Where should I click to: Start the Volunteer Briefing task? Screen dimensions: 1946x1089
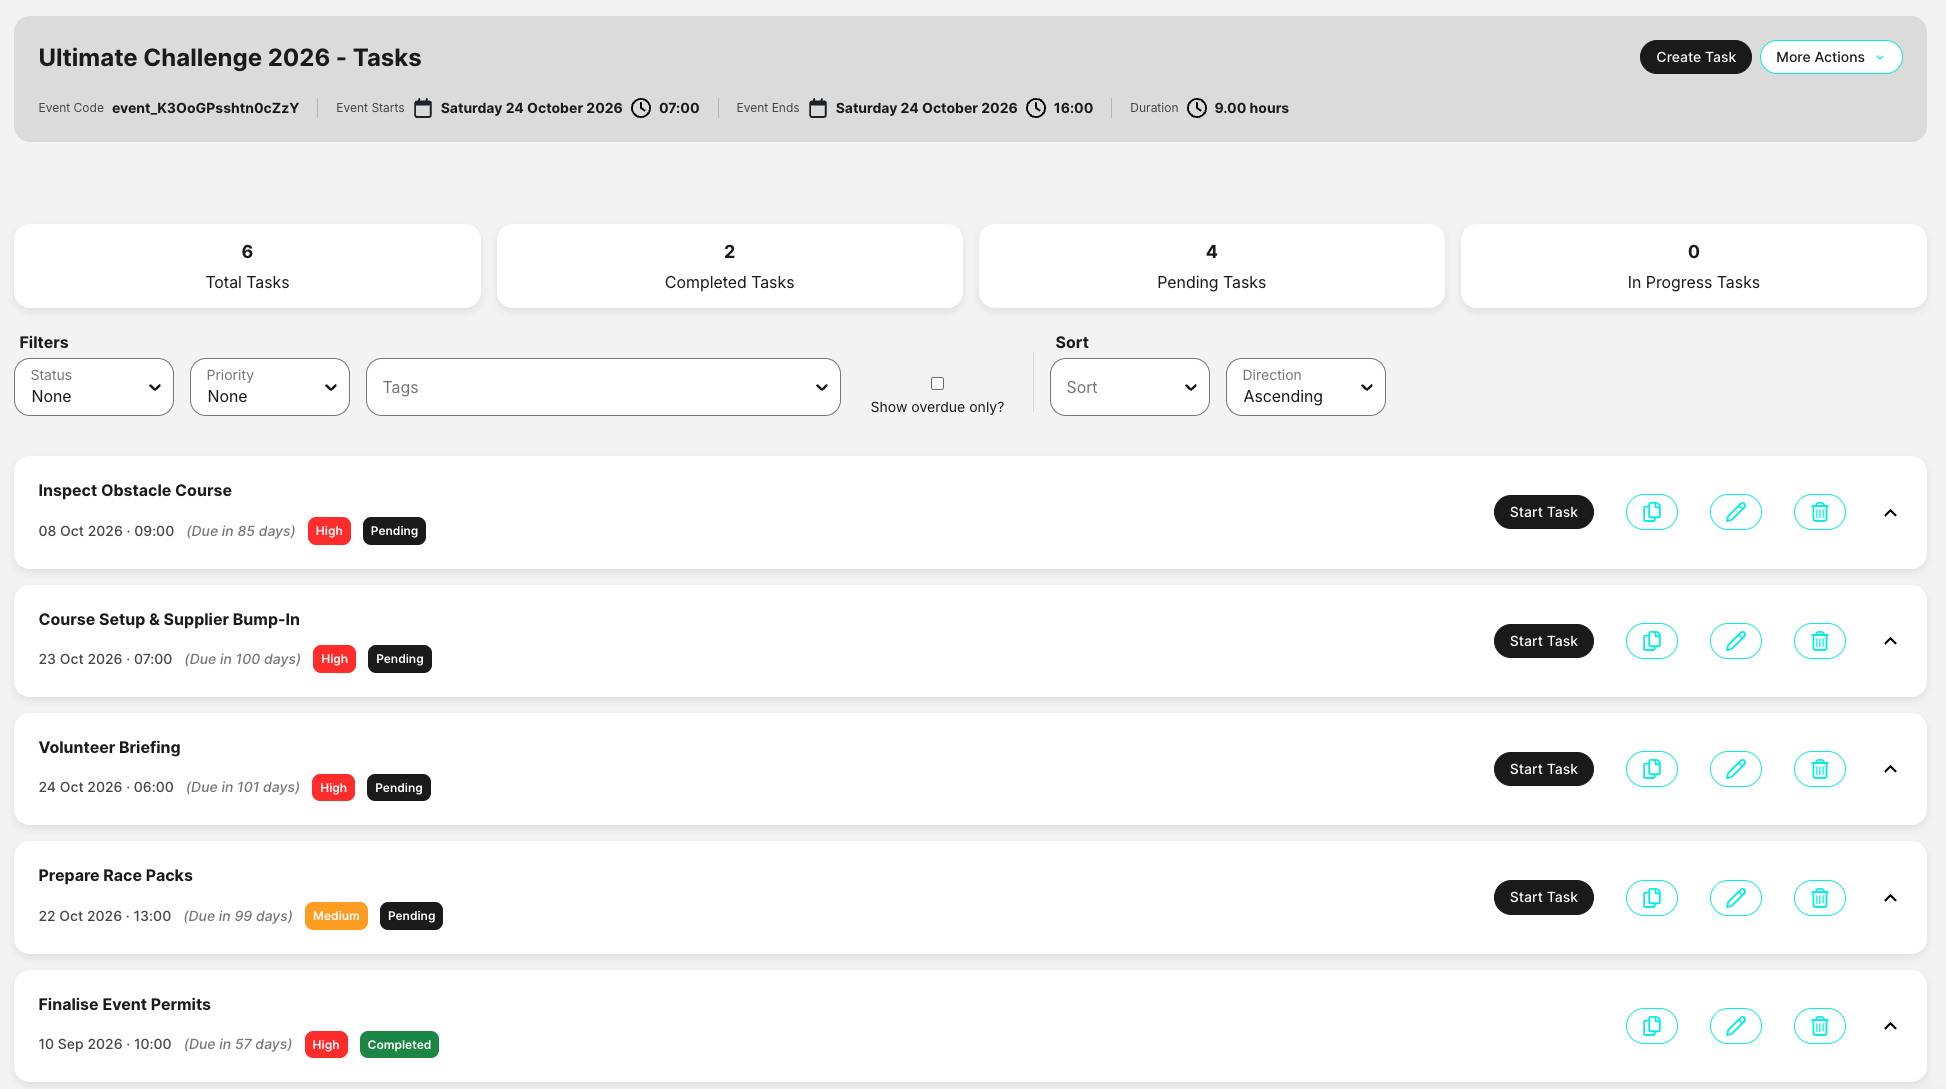tap(1544, 769)
